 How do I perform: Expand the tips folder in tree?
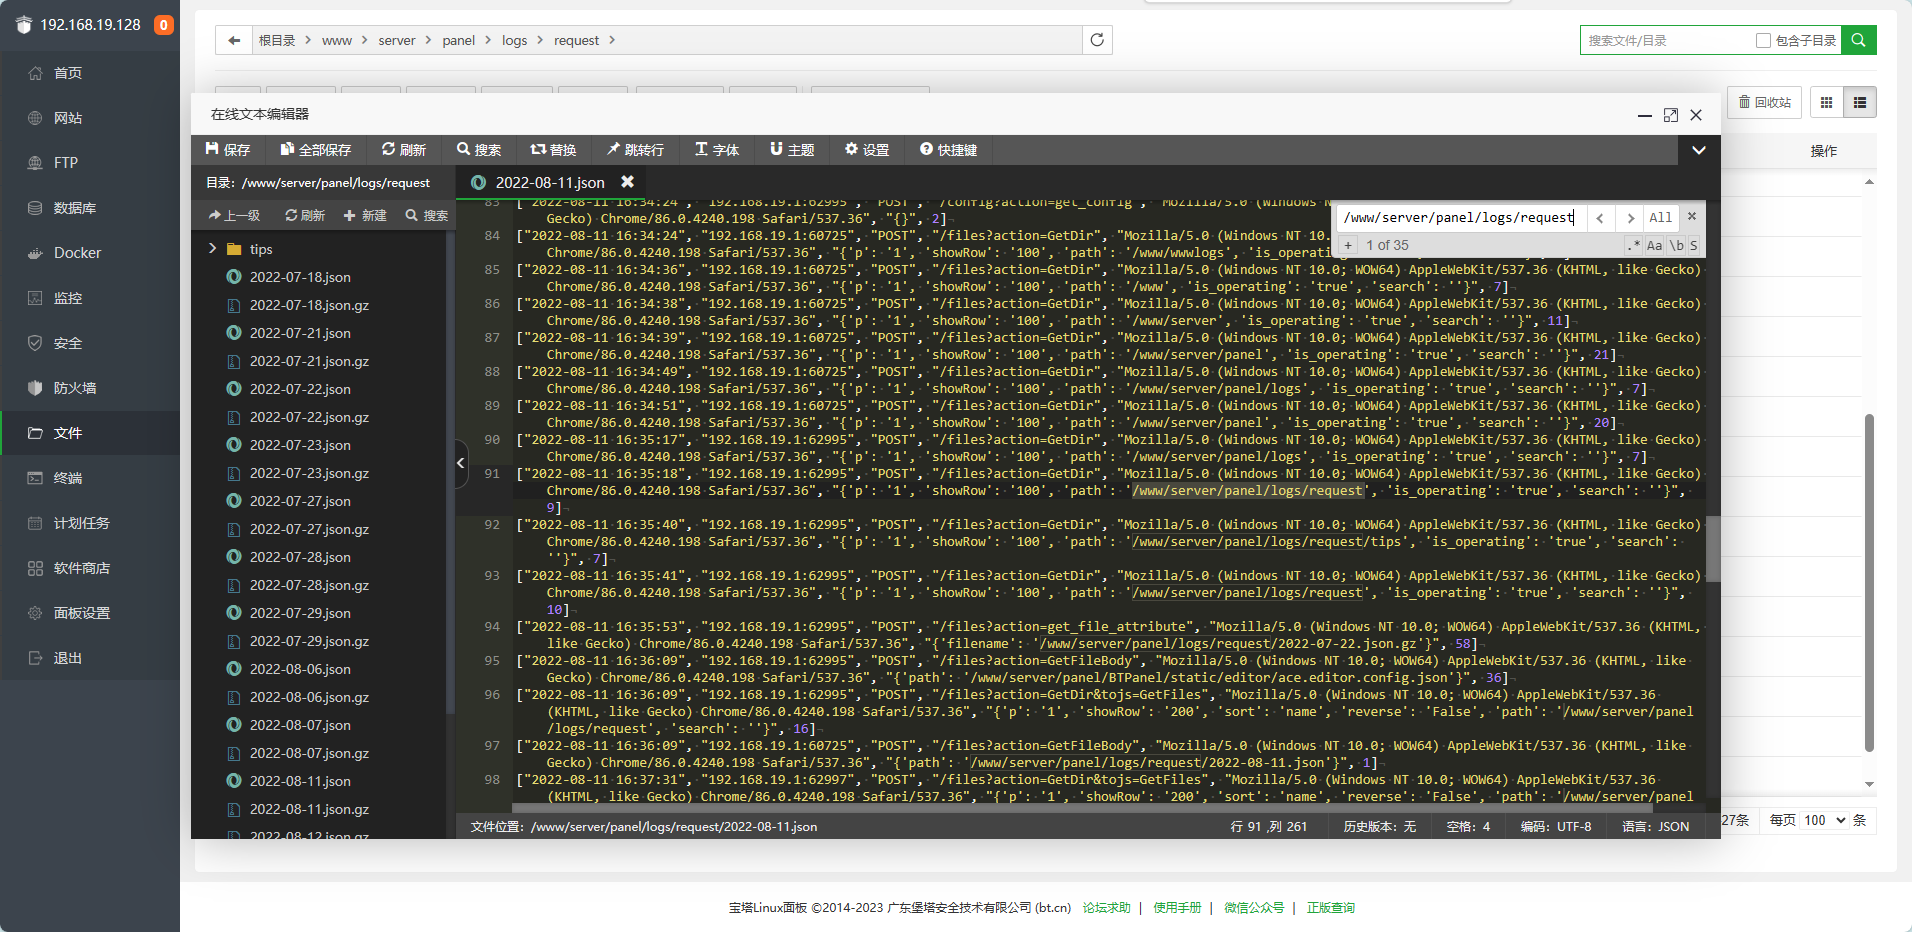tap(212, 249)
